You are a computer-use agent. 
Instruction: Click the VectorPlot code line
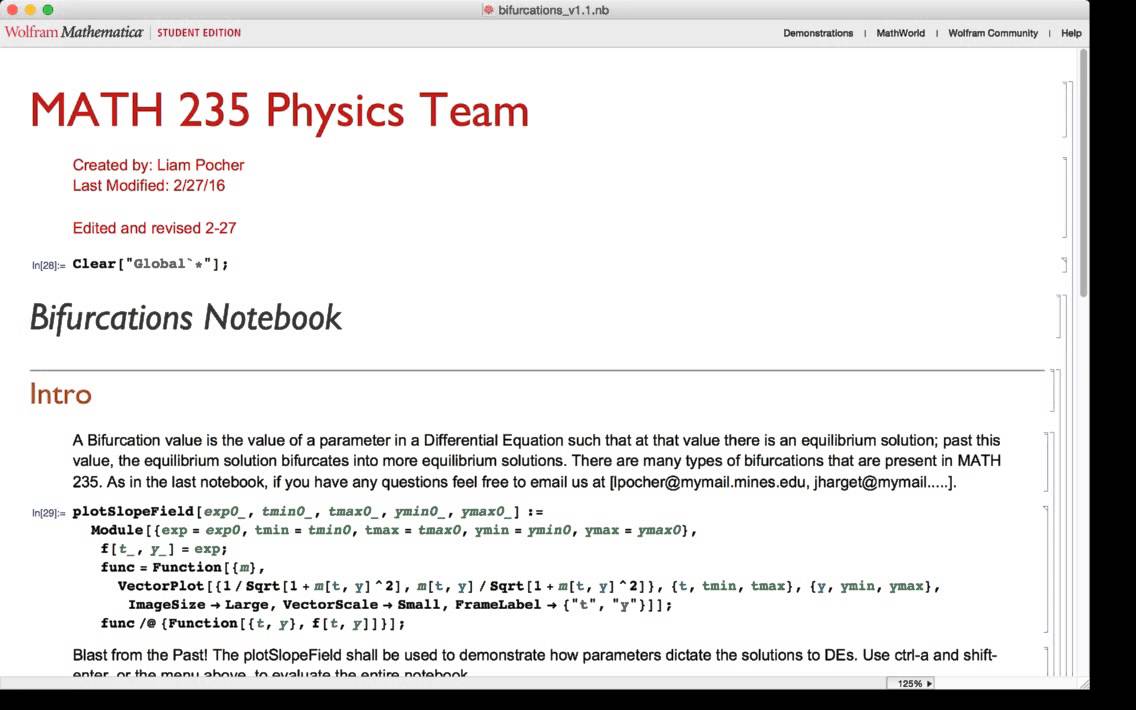click(x=529, y=586)
